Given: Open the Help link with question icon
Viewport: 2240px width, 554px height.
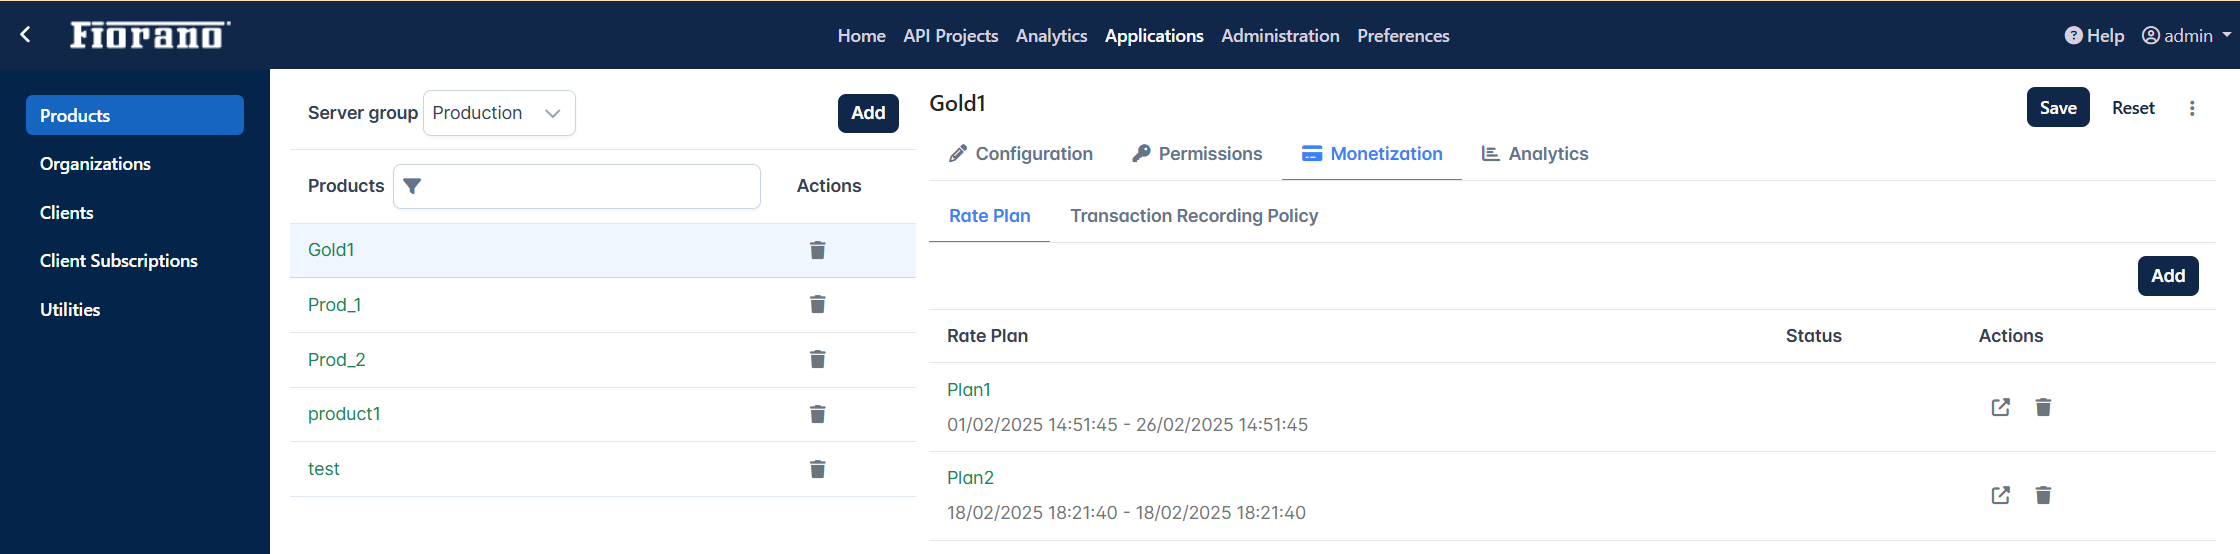Looking at the screenshot, I should pyautogui.click(x=2094, y=35).
